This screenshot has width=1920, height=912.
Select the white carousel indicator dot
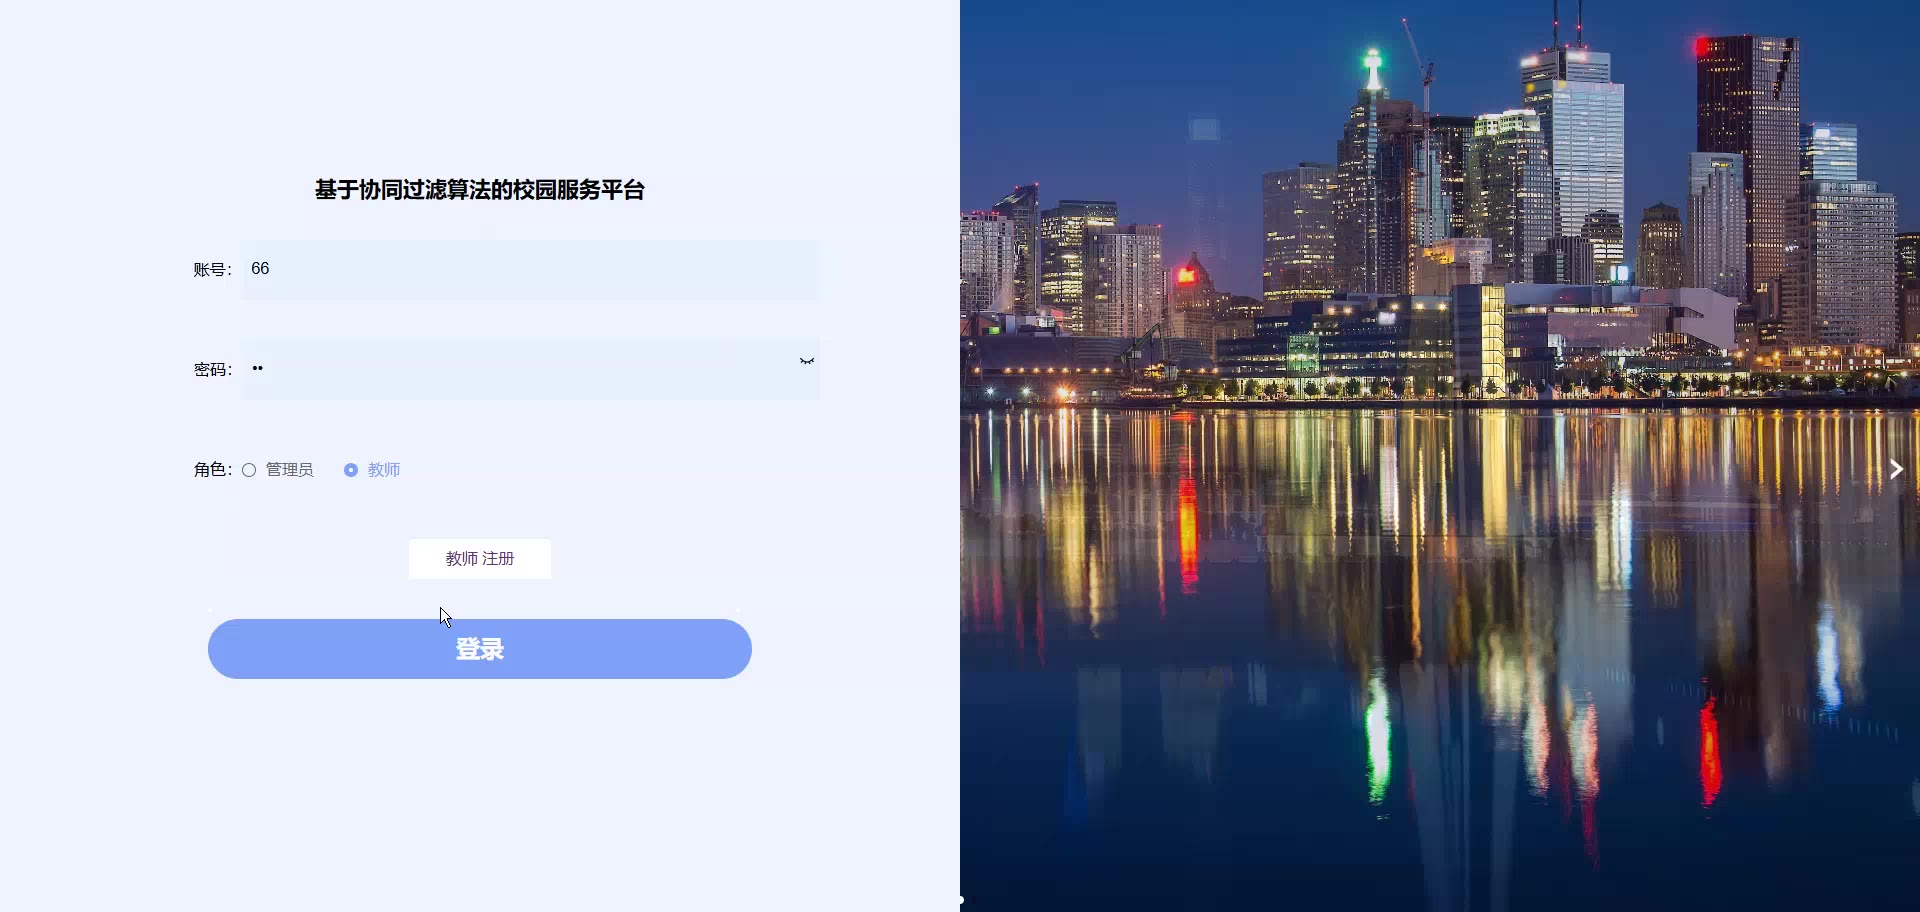961,900
